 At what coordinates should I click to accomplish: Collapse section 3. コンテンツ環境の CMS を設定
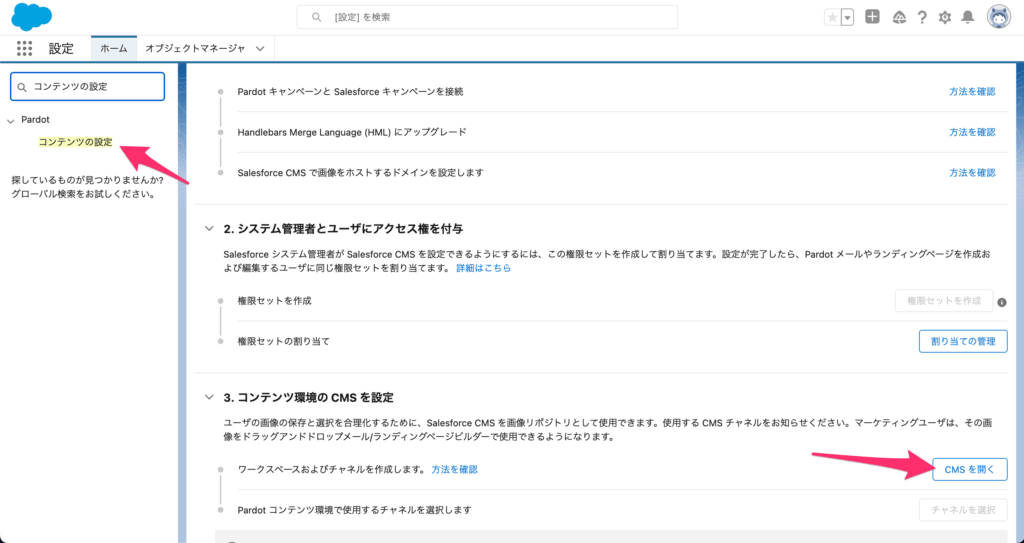209,397
